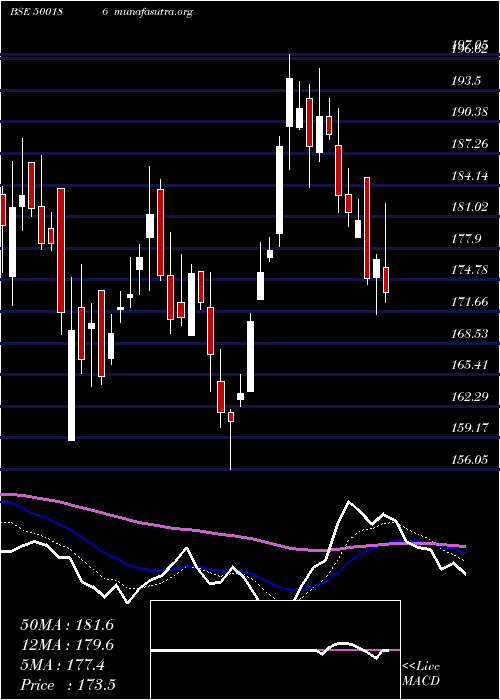500x700 pixels.
Task: Click the BSE 50018 ticker label
Action: [36, 12]
